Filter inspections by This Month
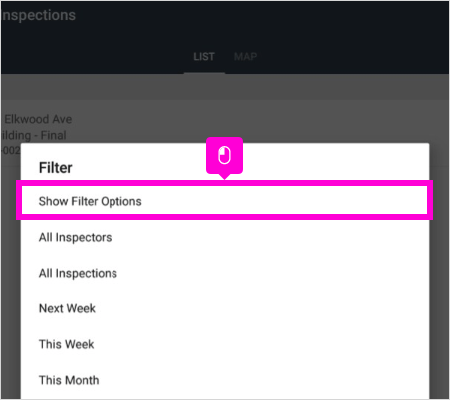The image size is (450, 400). pos(69,380)
